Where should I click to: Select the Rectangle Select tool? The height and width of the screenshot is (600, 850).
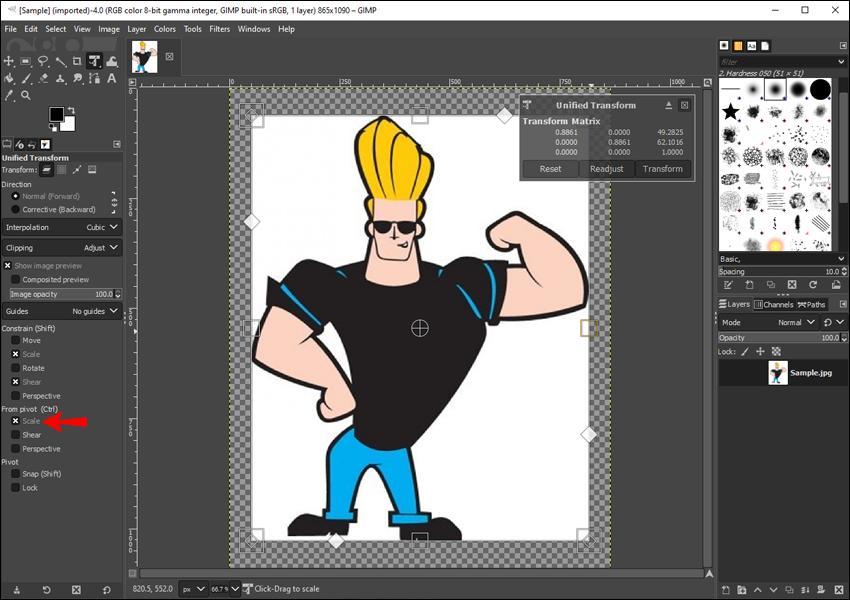pos(25,61)
